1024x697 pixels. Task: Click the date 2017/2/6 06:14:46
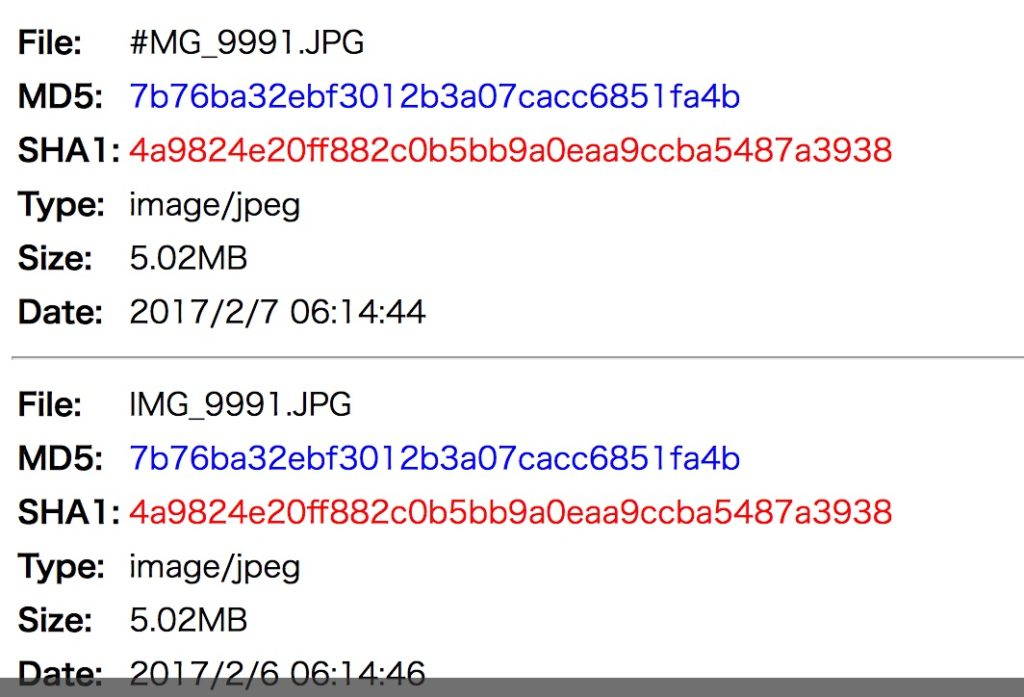pos(278,673)
